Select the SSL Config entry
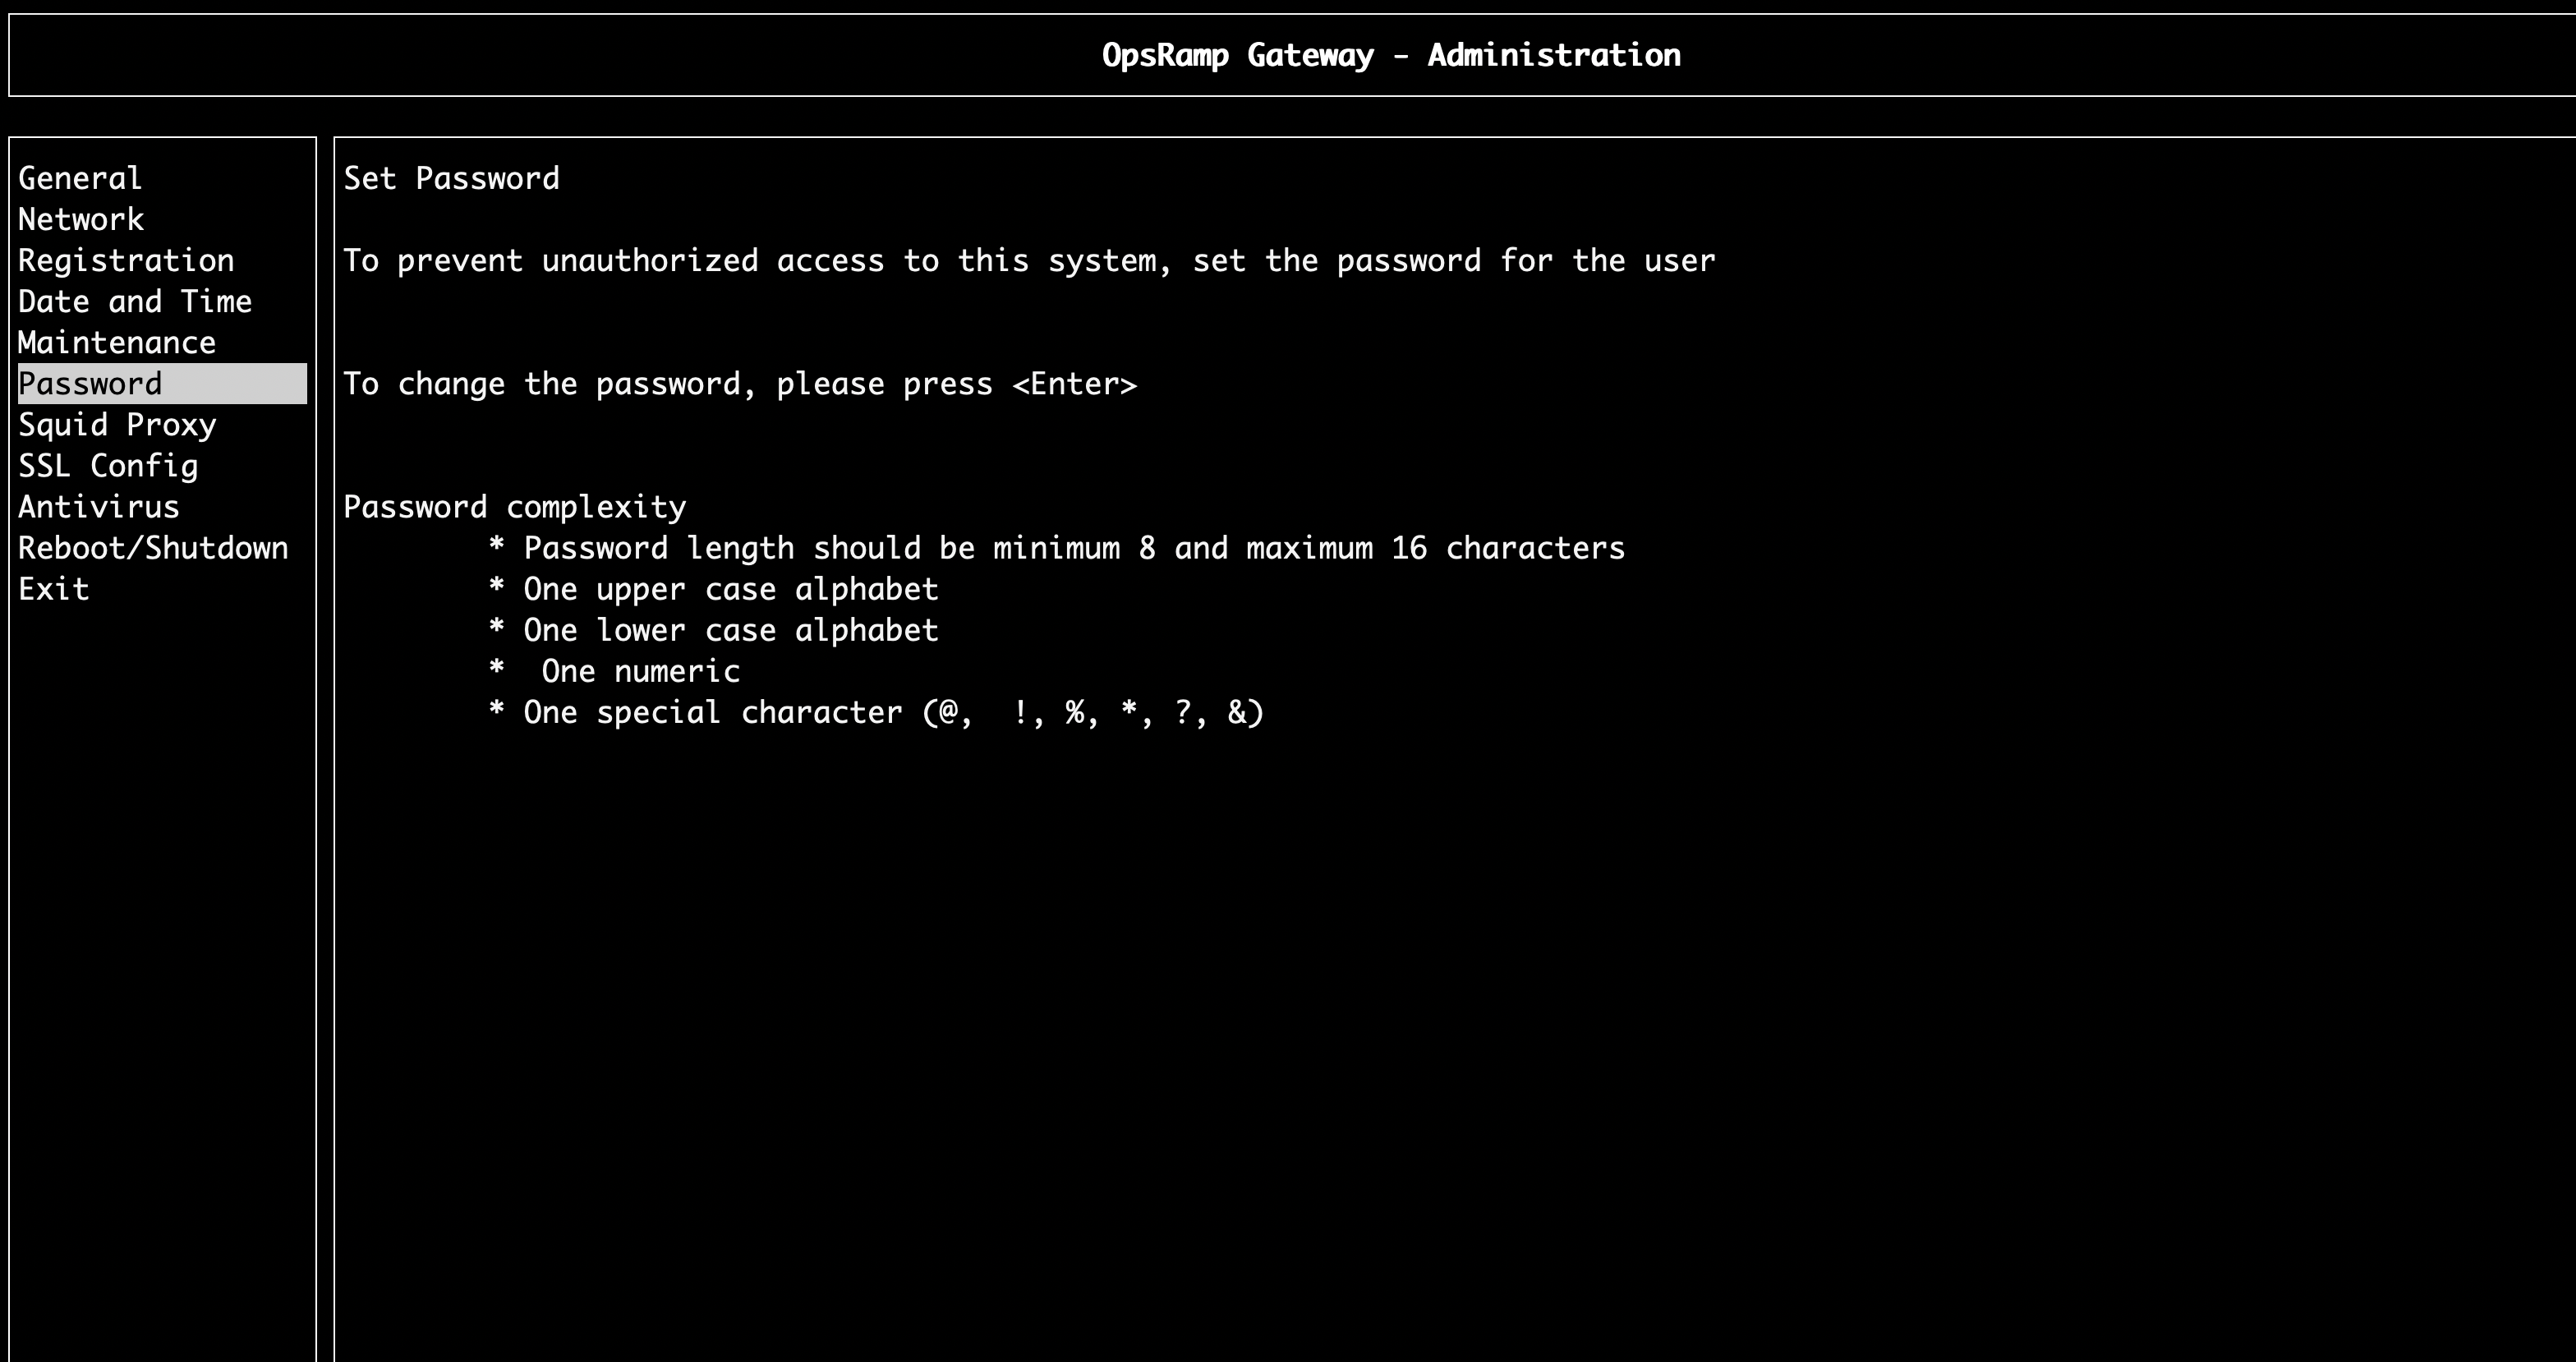Image resolution: width=2576 pixels, height=1362 pixels. pos(108,466)
